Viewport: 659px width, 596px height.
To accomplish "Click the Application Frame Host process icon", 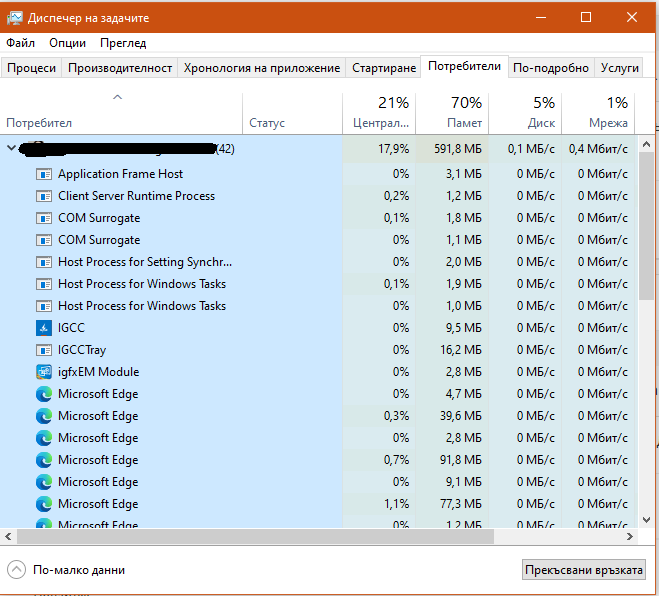I will click(x=44, y=174).
